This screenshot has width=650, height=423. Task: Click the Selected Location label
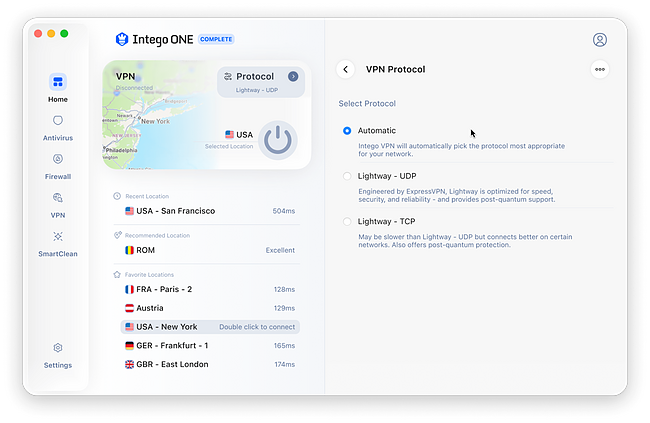(229, 146)
